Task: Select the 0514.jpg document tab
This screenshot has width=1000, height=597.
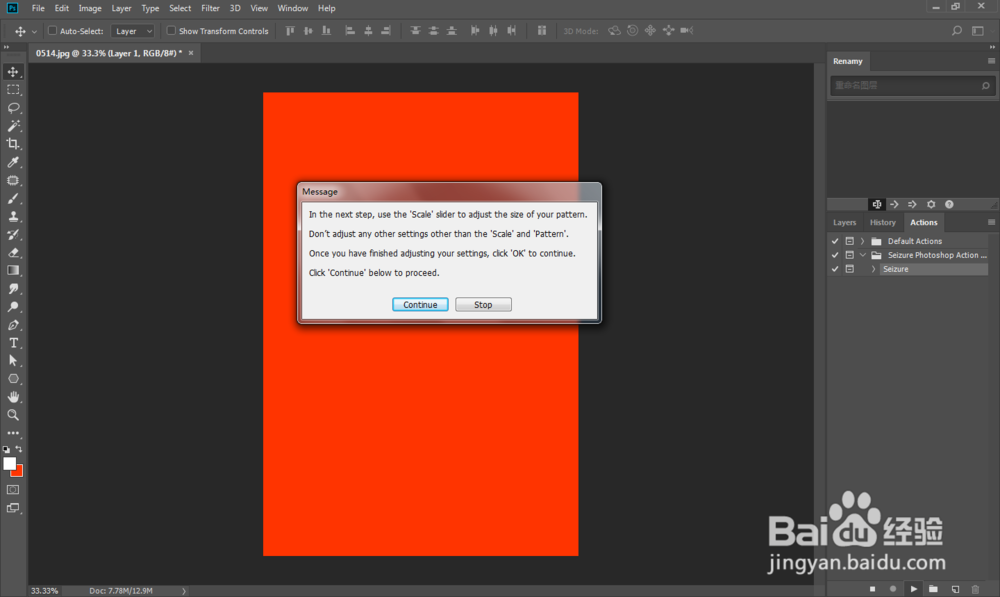Action: pyautogui.click(x=108, y=53)
